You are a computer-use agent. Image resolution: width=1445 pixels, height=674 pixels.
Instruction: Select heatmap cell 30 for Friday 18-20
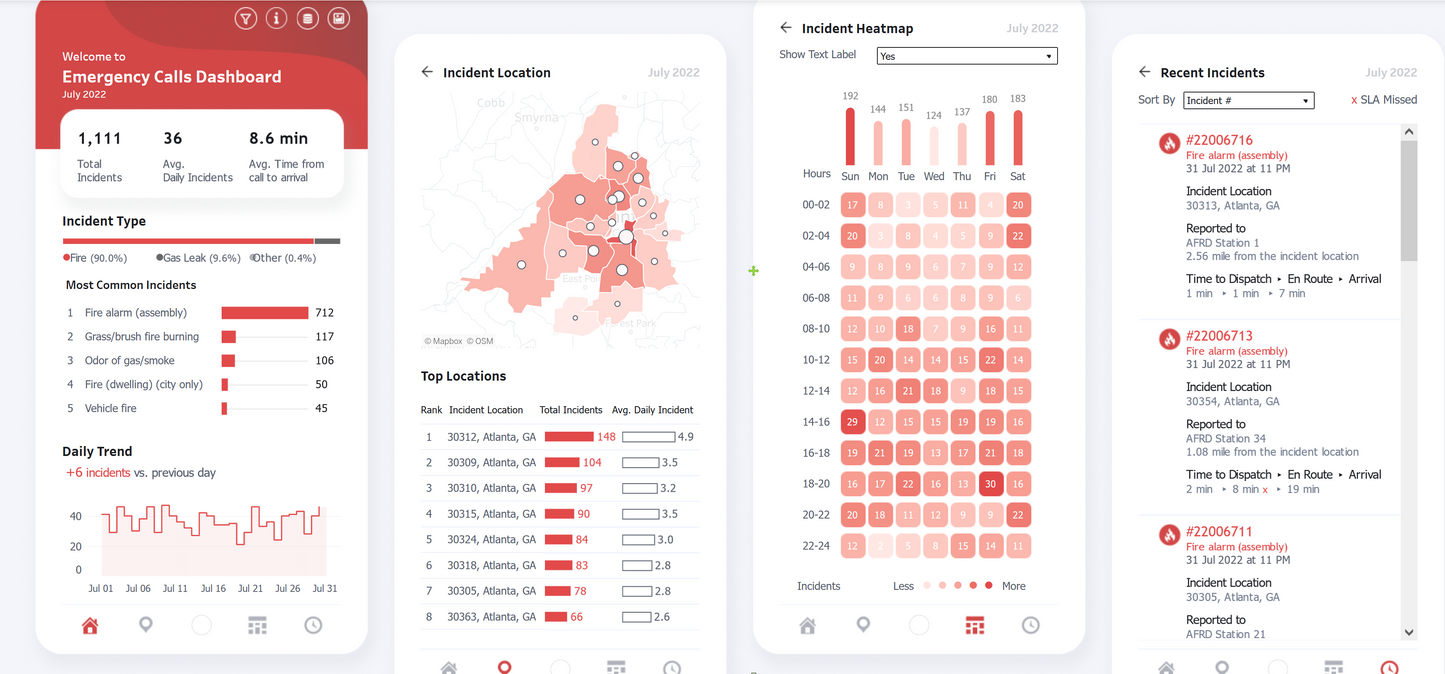[990, 484]
